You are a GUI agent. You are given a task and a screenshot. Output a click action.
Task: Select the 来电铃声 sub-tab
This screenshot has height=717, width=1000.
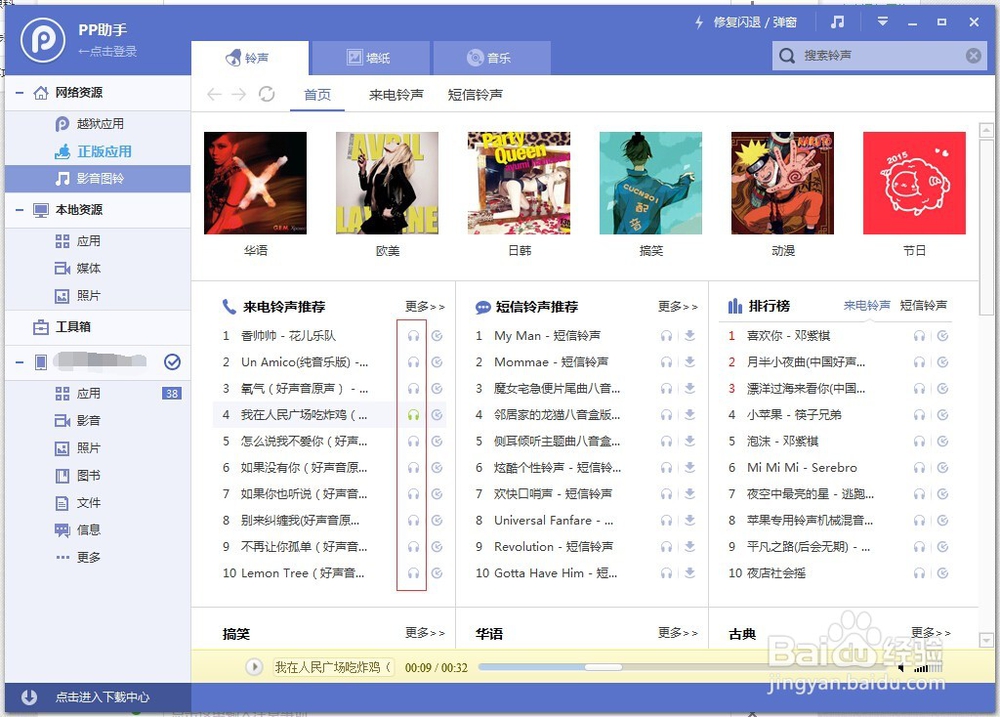coord(396,95)
